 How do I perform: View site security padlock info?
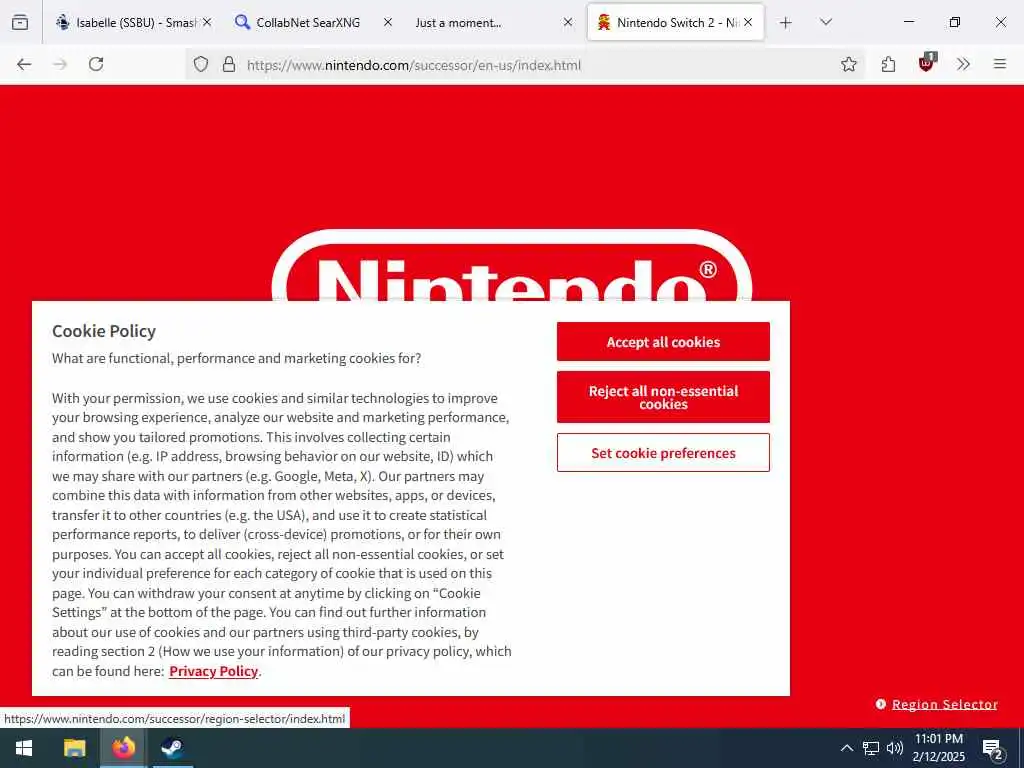[229, 64]
